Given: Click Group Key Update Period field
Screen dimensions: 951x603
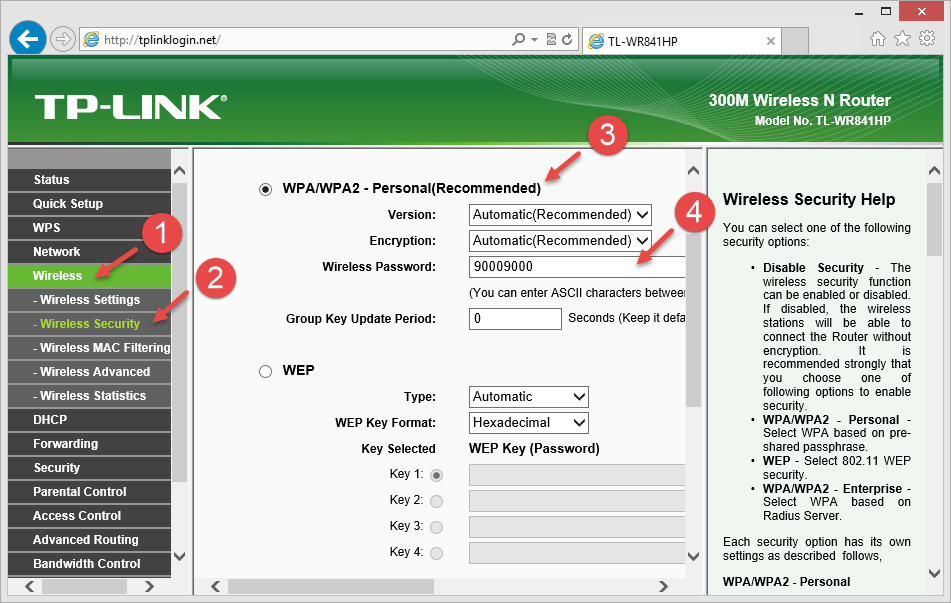Looking at the screenshot, I should (515, 319).
